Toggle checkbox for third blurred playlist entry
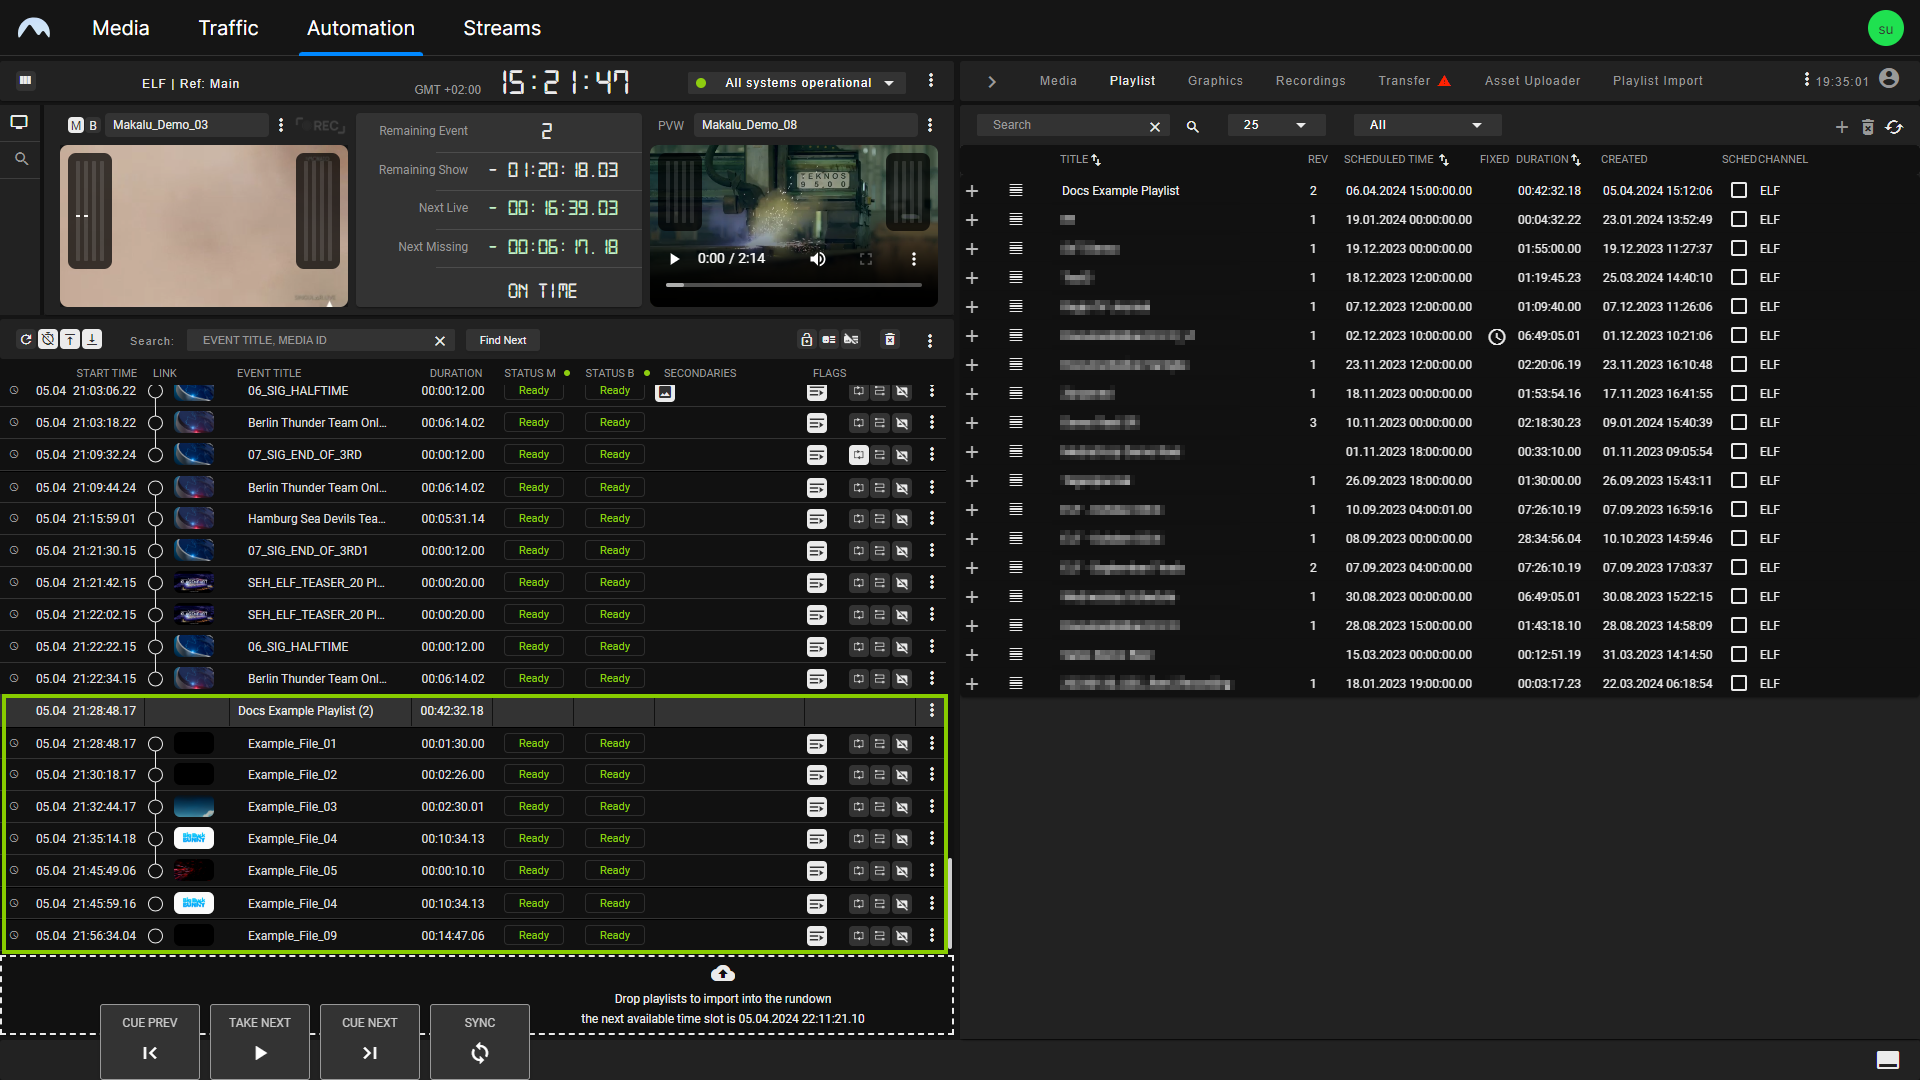The width and height of the screenshot is (1920, 1080). [x=1738, y=277]
